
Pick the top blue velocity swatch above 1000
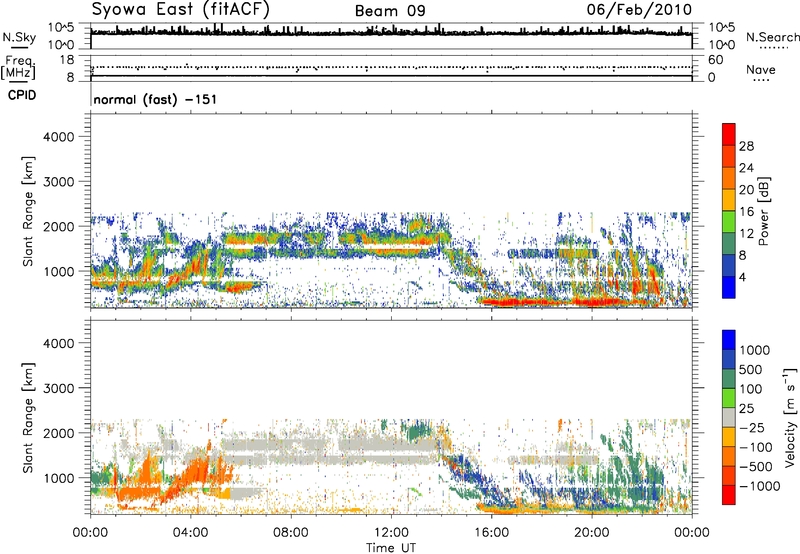(x=729, y=340)
